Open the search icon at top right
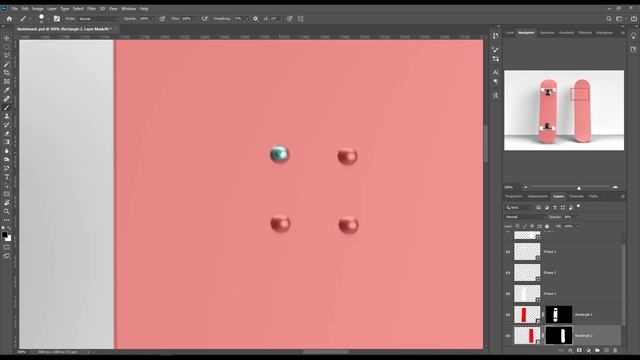This screenshot has height=360, width=640. click(x=609, y=19)
